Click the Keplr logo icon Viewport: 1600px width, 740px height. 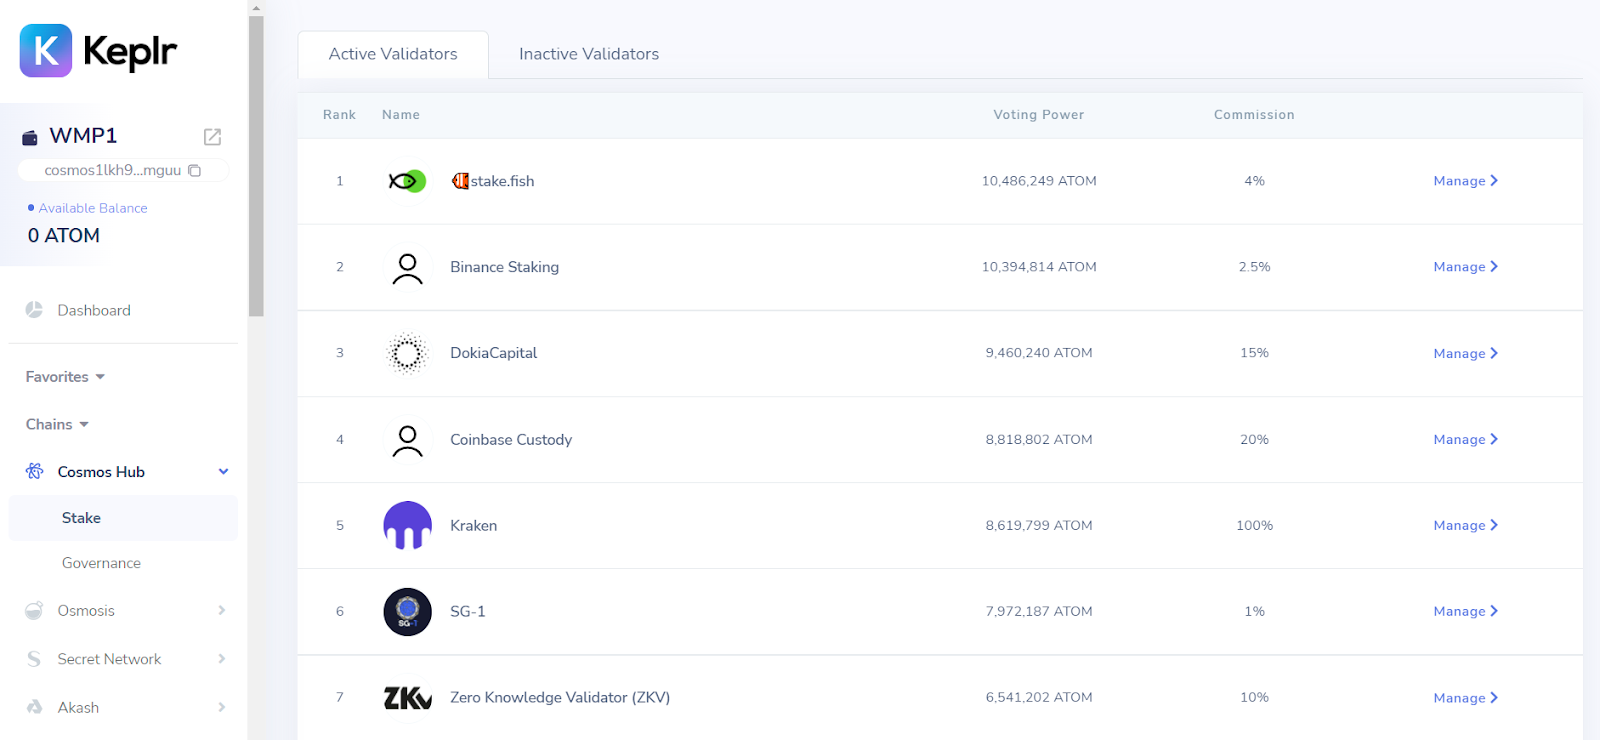click(x=46, y=50)
